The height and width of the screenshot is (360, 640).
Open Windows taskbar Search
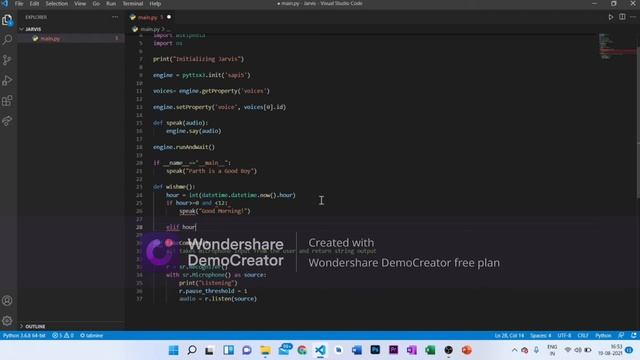click(x=191, y=350)
